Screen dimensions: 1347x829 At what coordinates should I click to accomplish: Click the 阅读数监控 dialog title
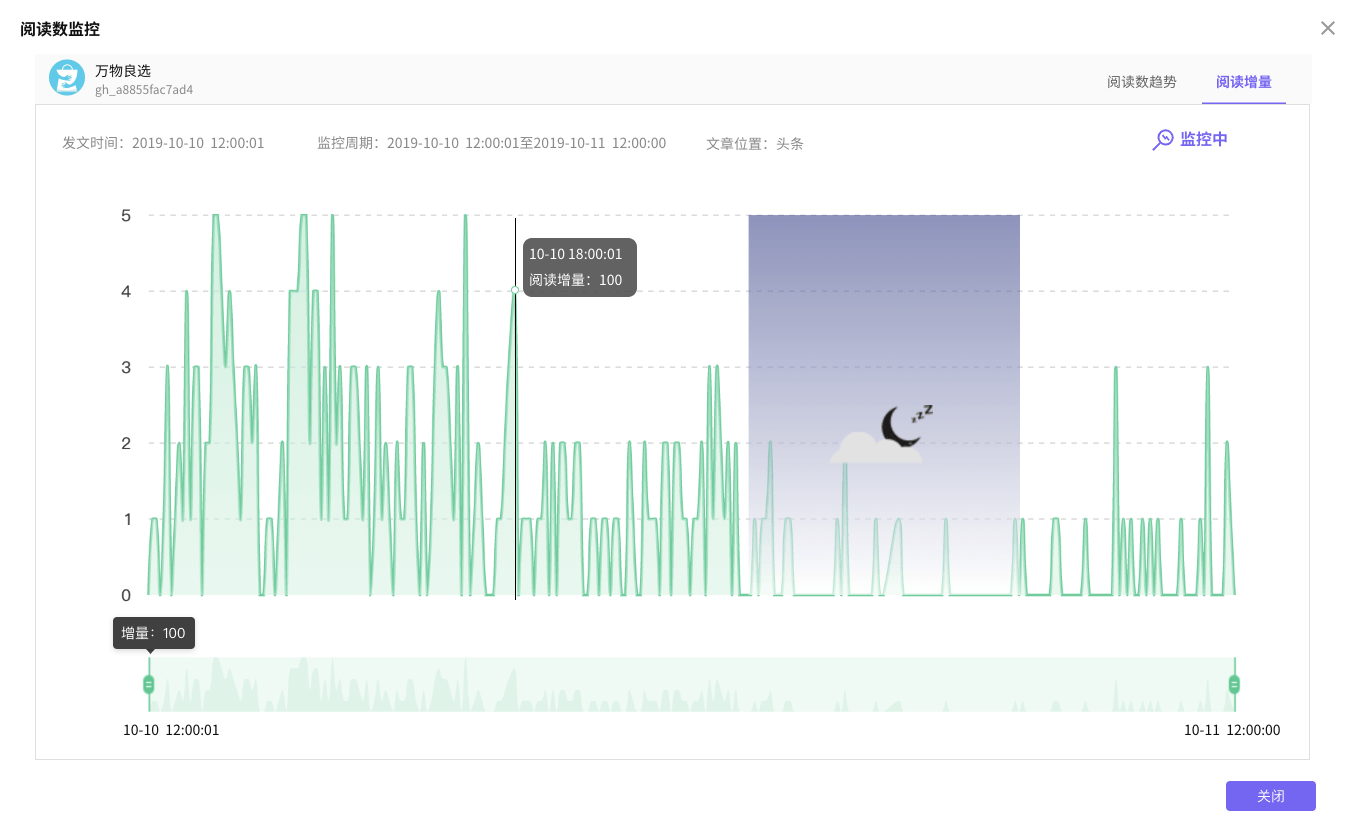(x=60, y=29)
